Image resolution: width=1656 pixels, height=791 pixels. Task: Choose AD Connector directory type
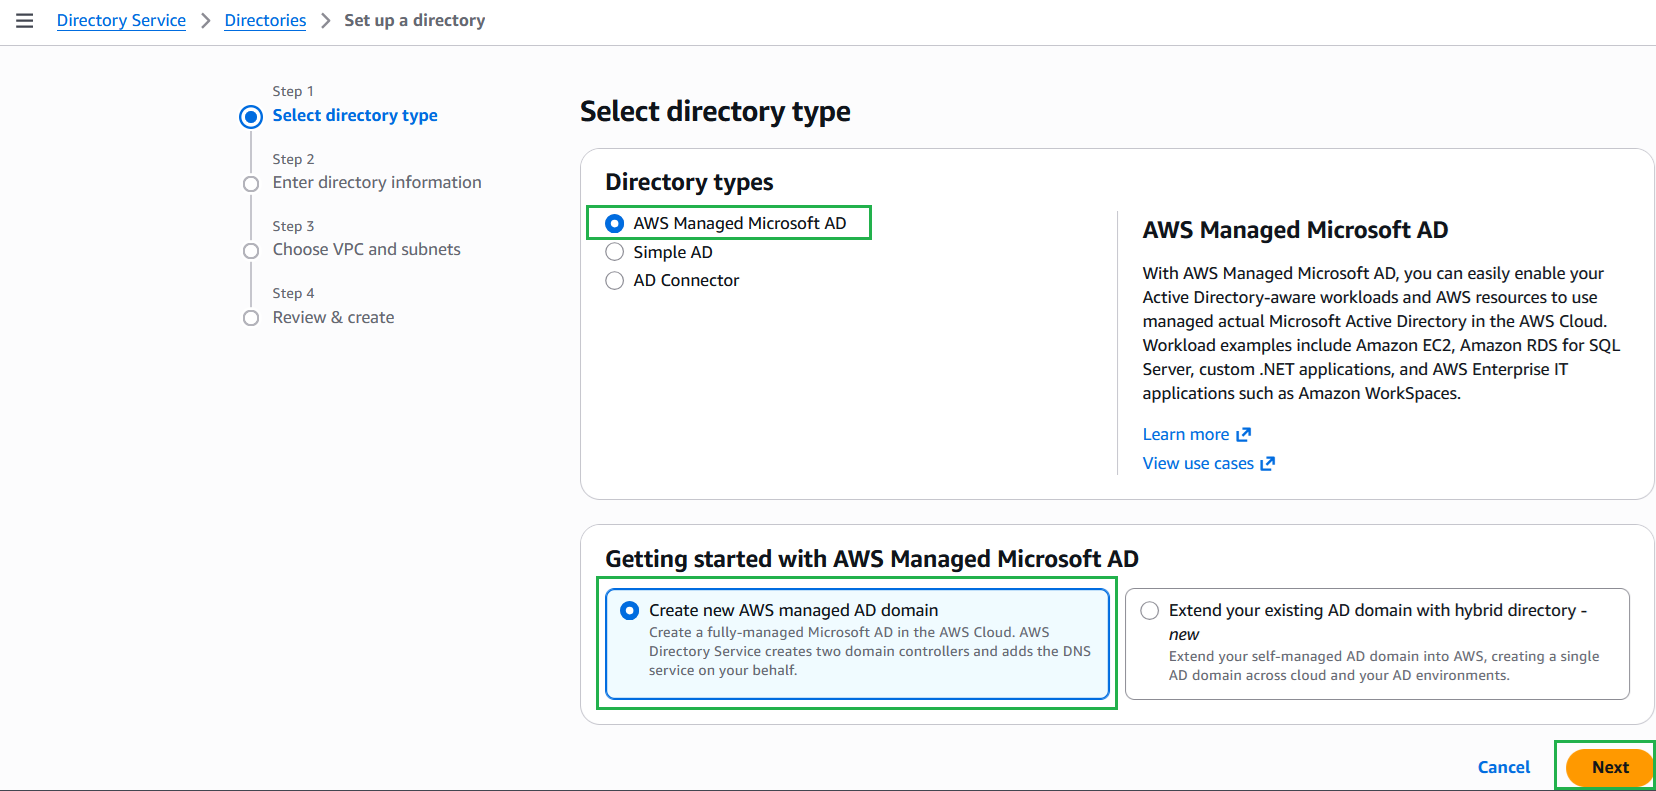tap(615, 281)
